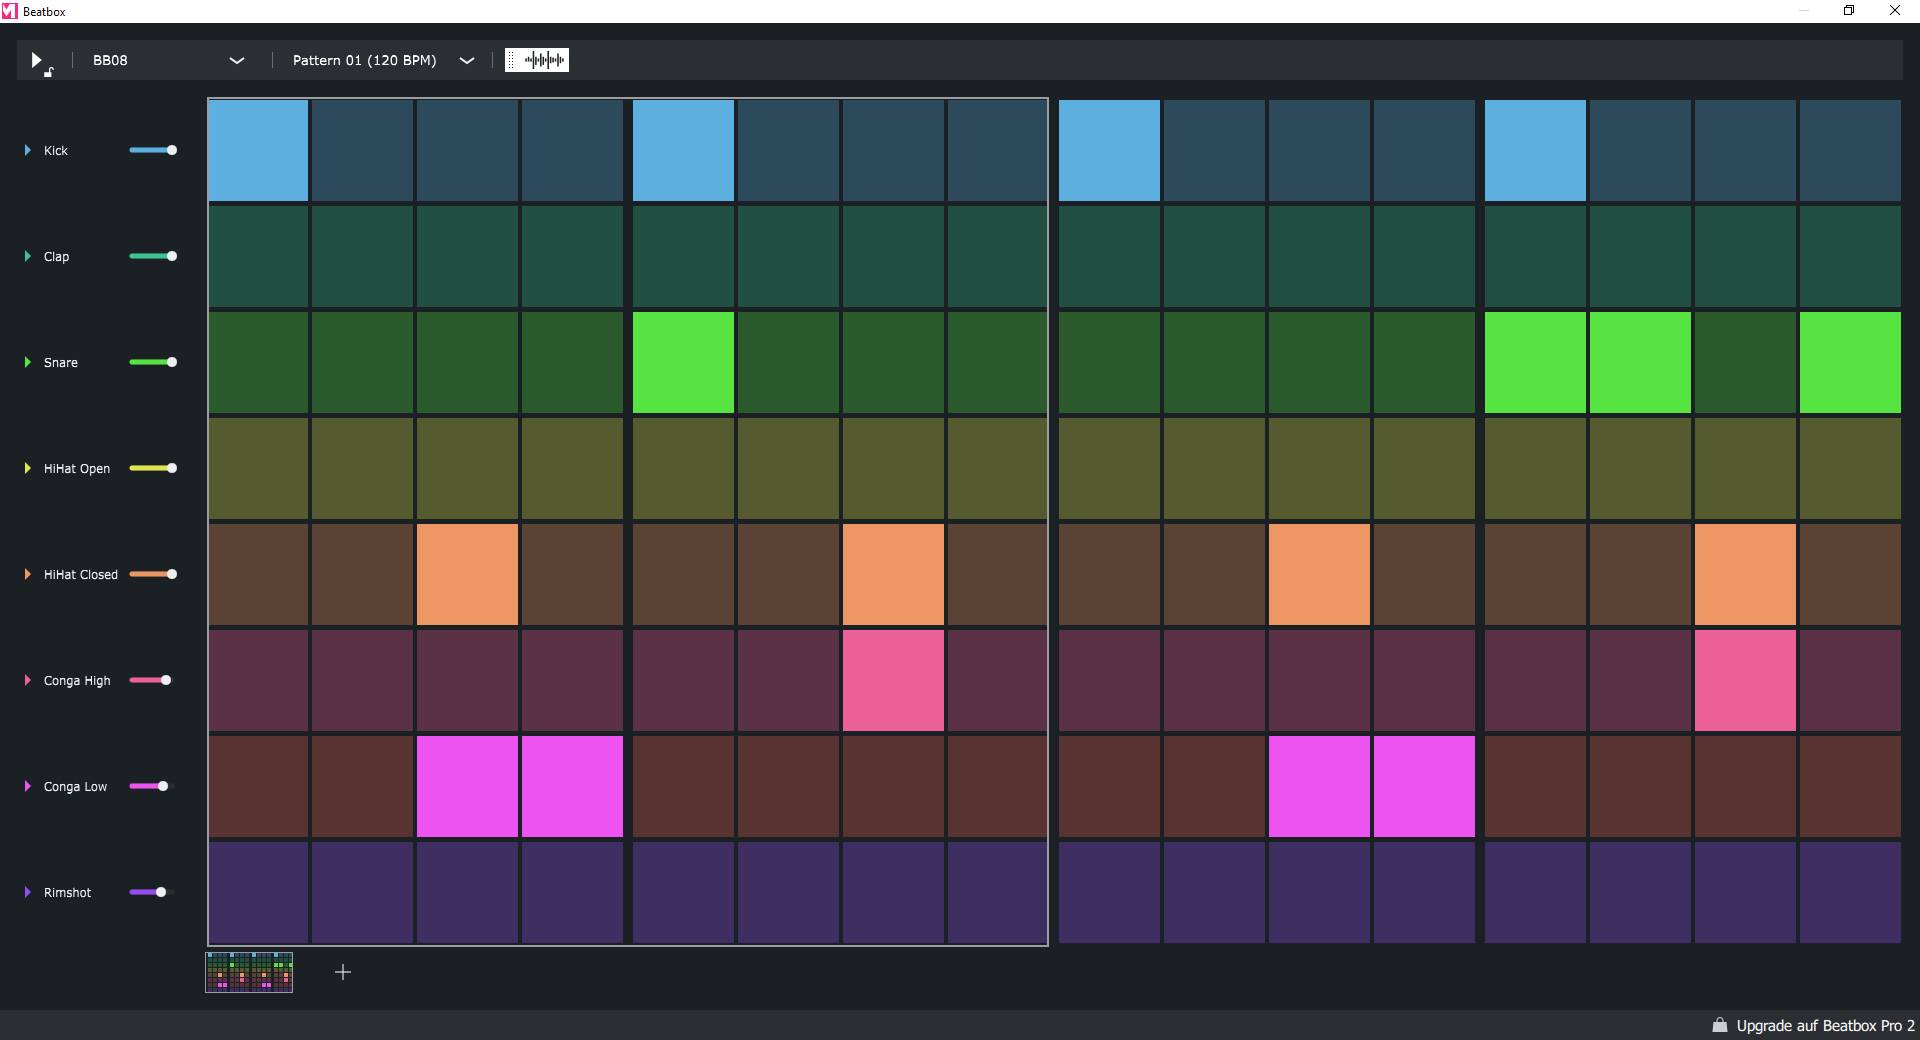Click the lock icon beside the upgrade text

coord(1719,1025)
